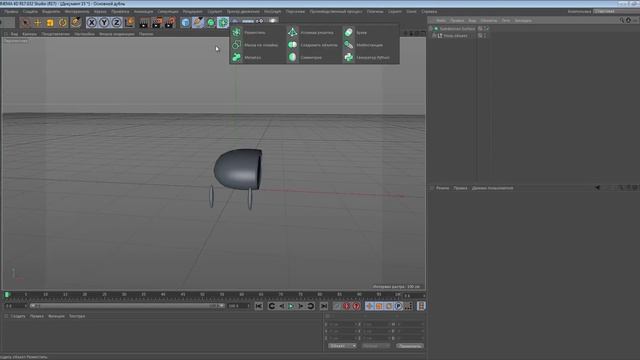
Task: Toggle the Y axis lock
Action: point(104,22)
